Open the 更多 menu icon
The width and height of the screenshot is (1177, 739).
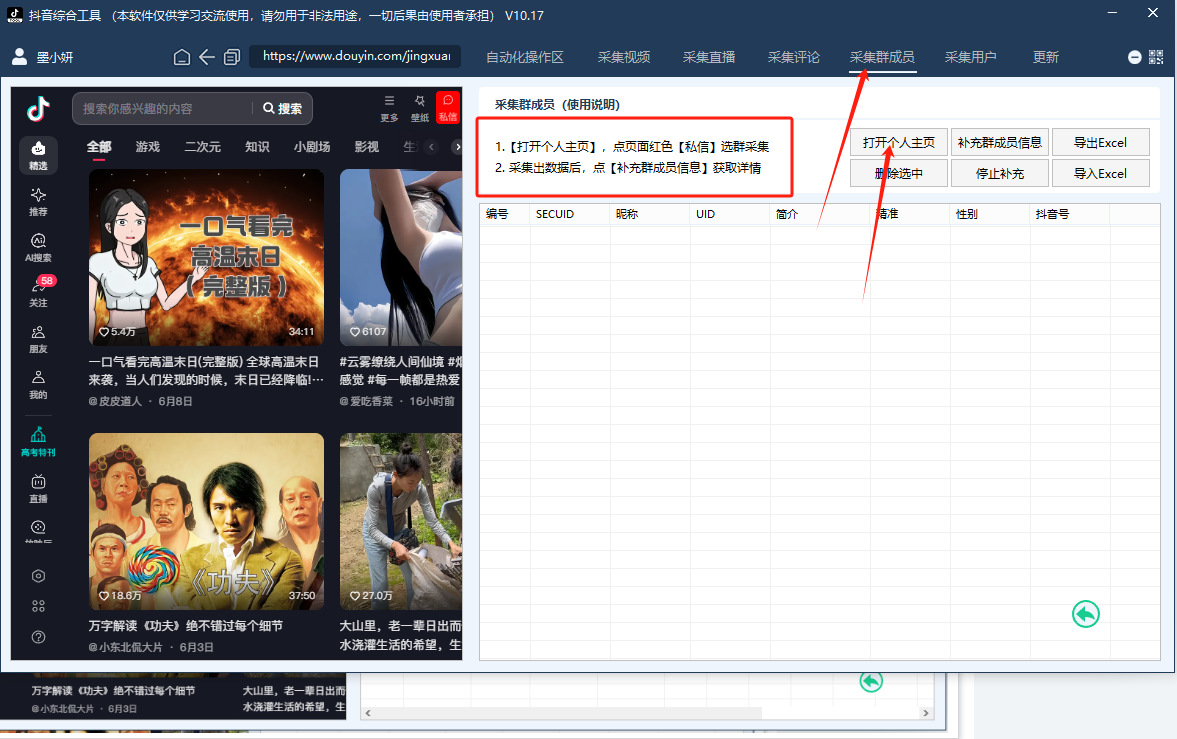(389, 108)
